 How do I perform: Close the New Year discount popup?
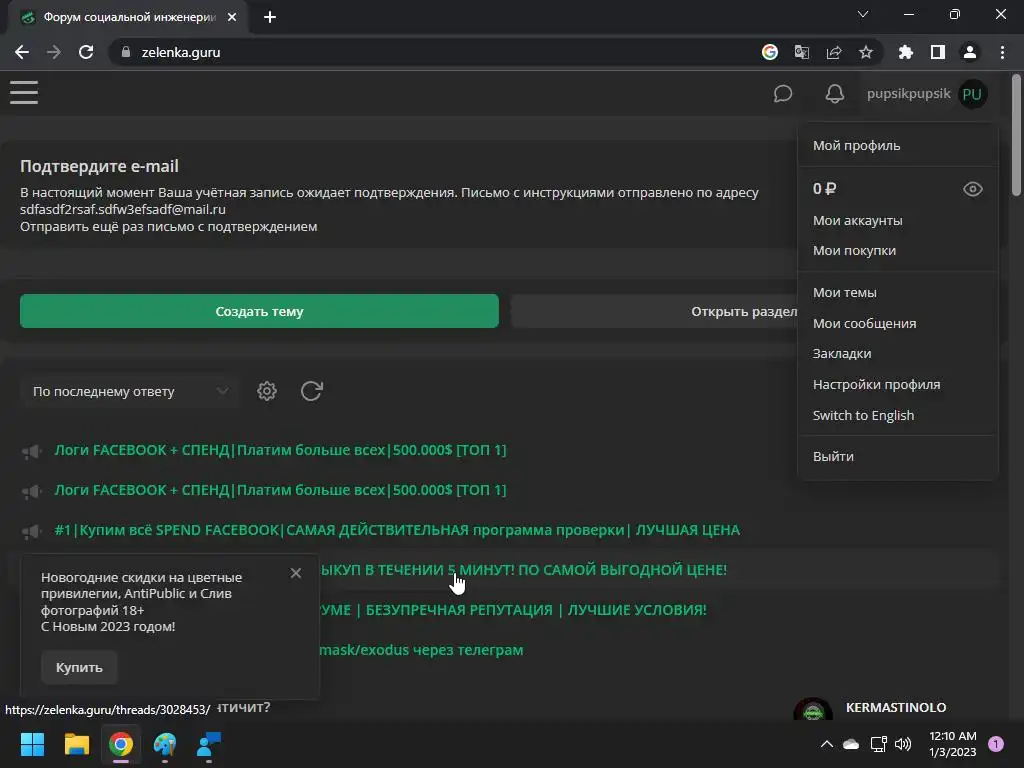click(296, 573)
